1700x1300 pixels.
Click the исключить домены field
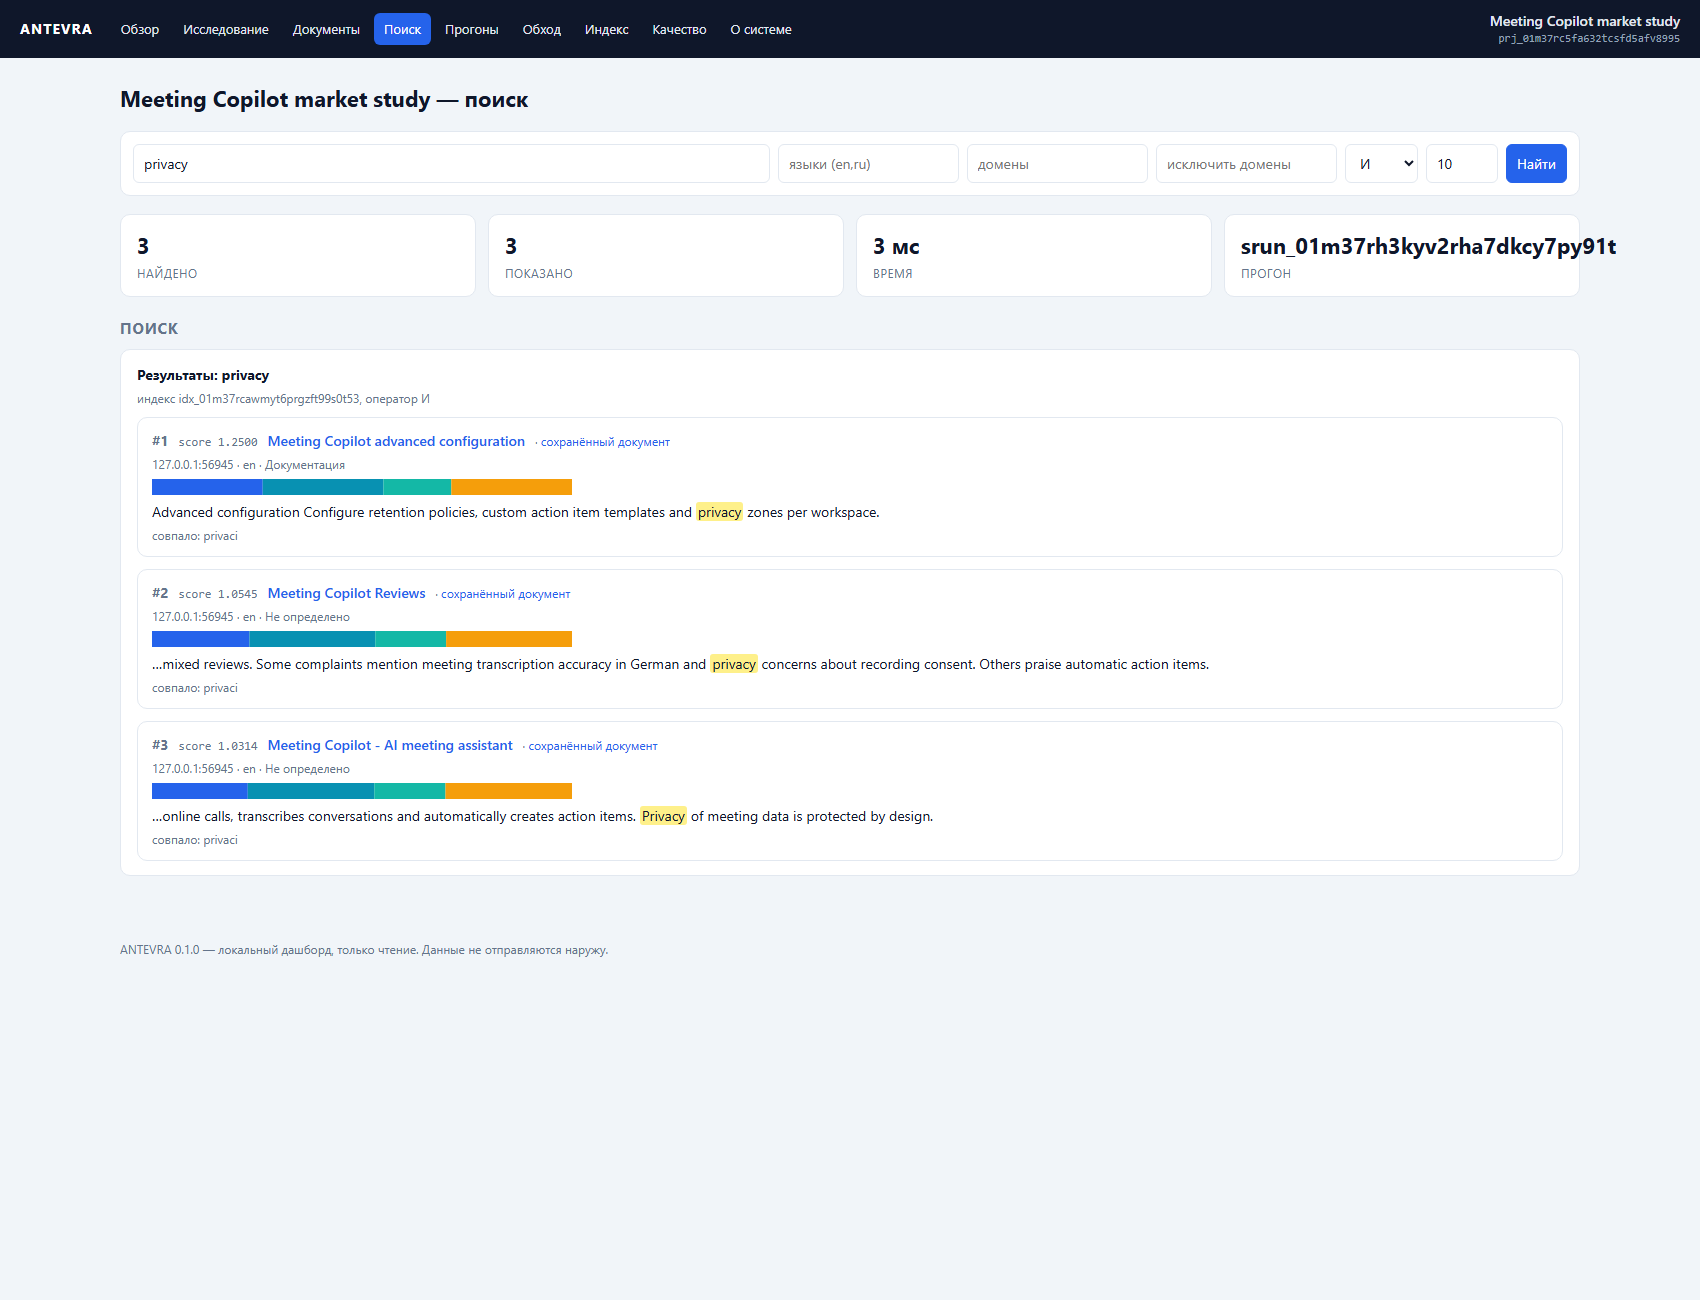(x=1246, y=164)
